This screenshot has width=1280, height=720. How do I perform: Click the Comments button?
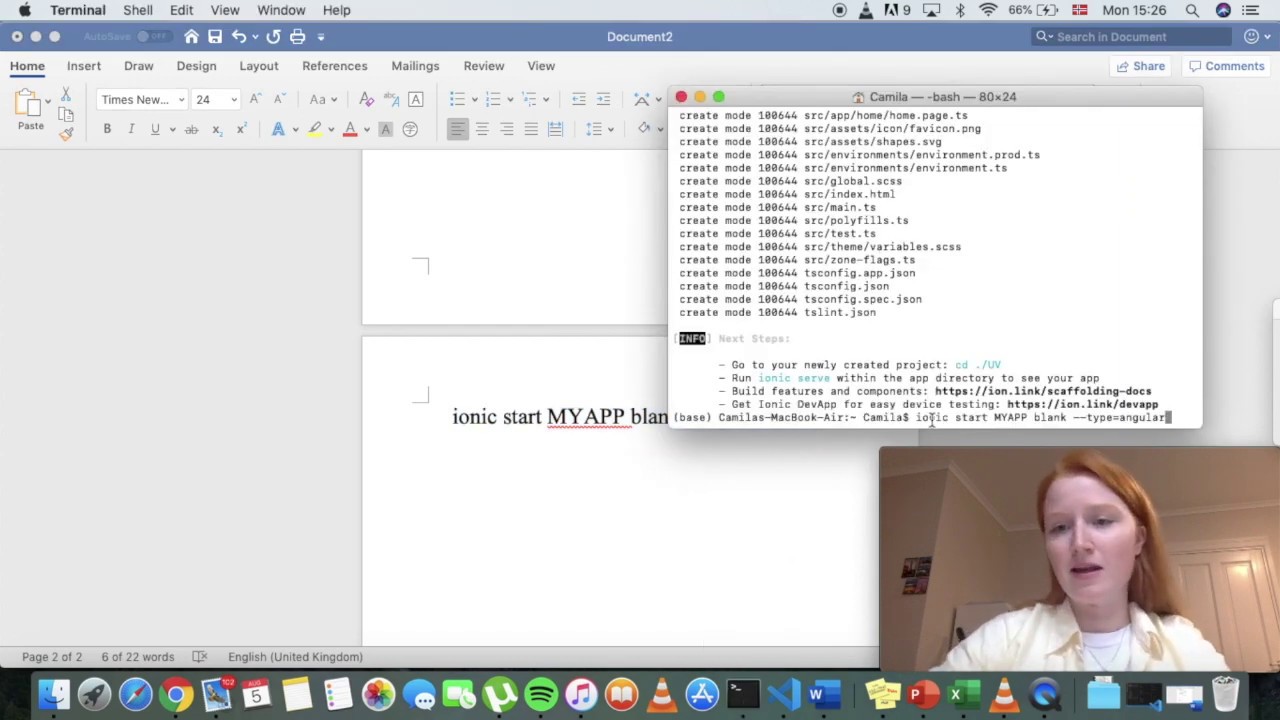[x=1226, y=66]
